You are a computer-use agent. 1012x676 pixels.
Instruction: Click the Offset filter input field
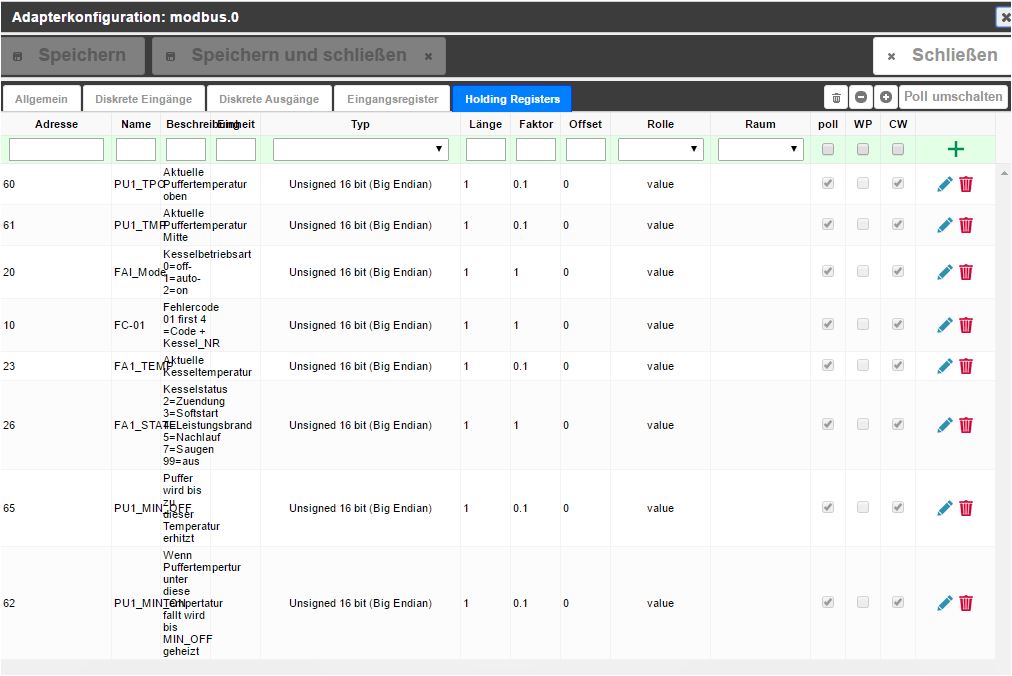(x=585, y=149)
